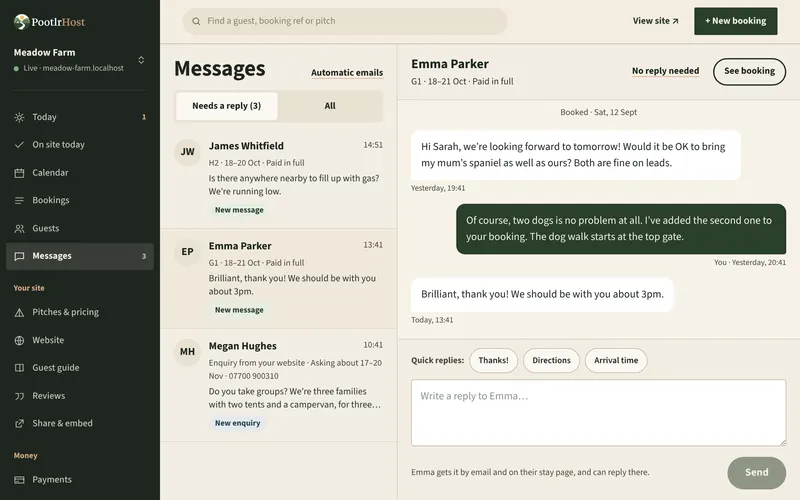The width and height of the screenshot is (800, 500).
Task: Click the Write a reply to Emma box
Action: click(598, 413)
